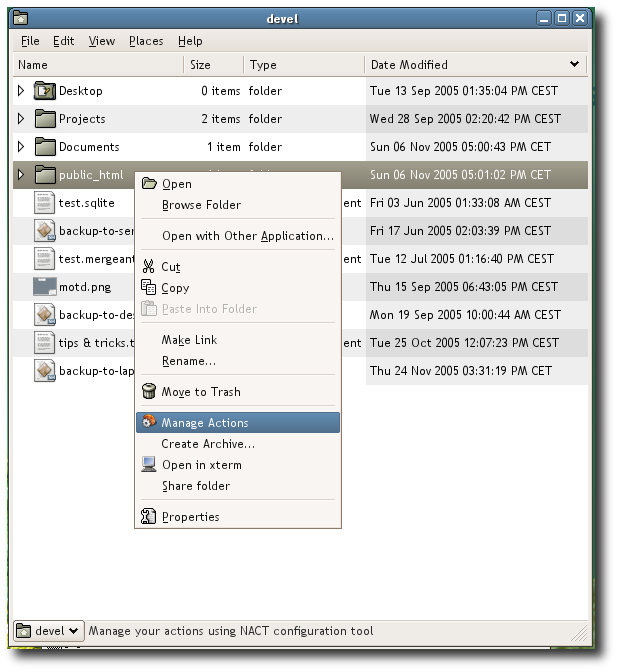Click the Manage Actions icon

(148, 422)
